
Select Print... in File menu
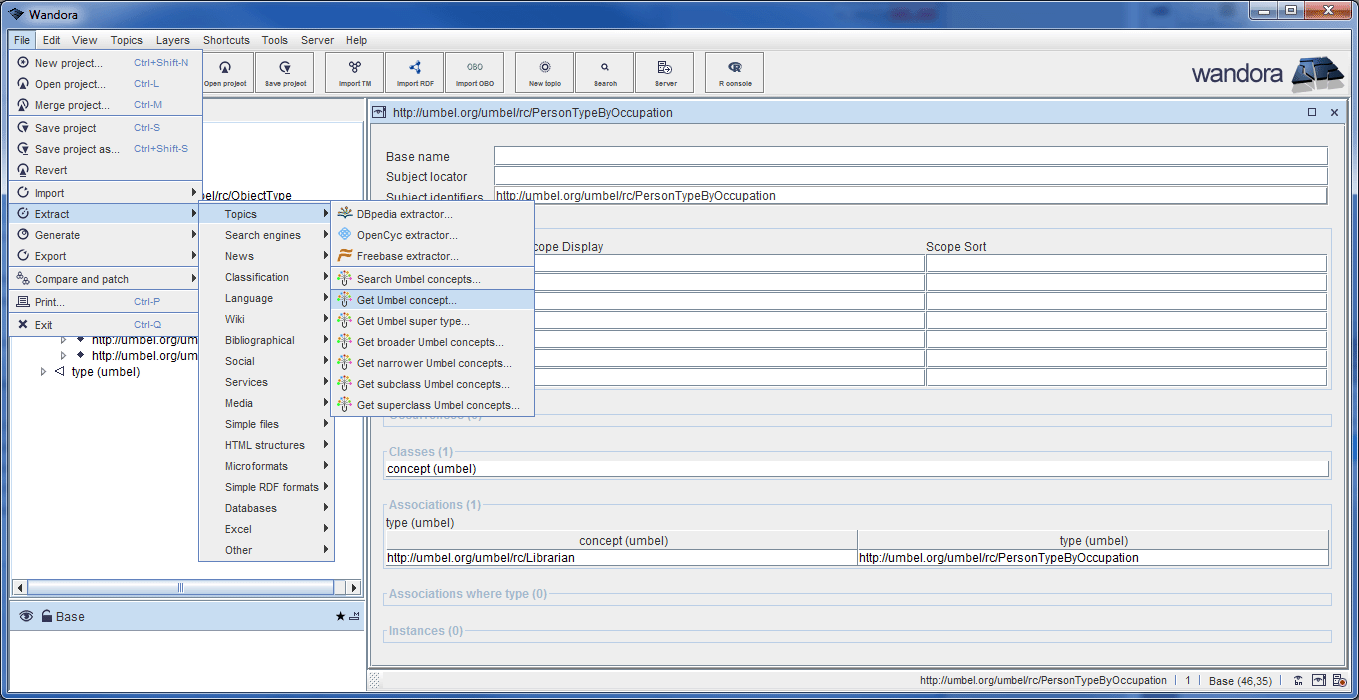(x=105, y=302)
